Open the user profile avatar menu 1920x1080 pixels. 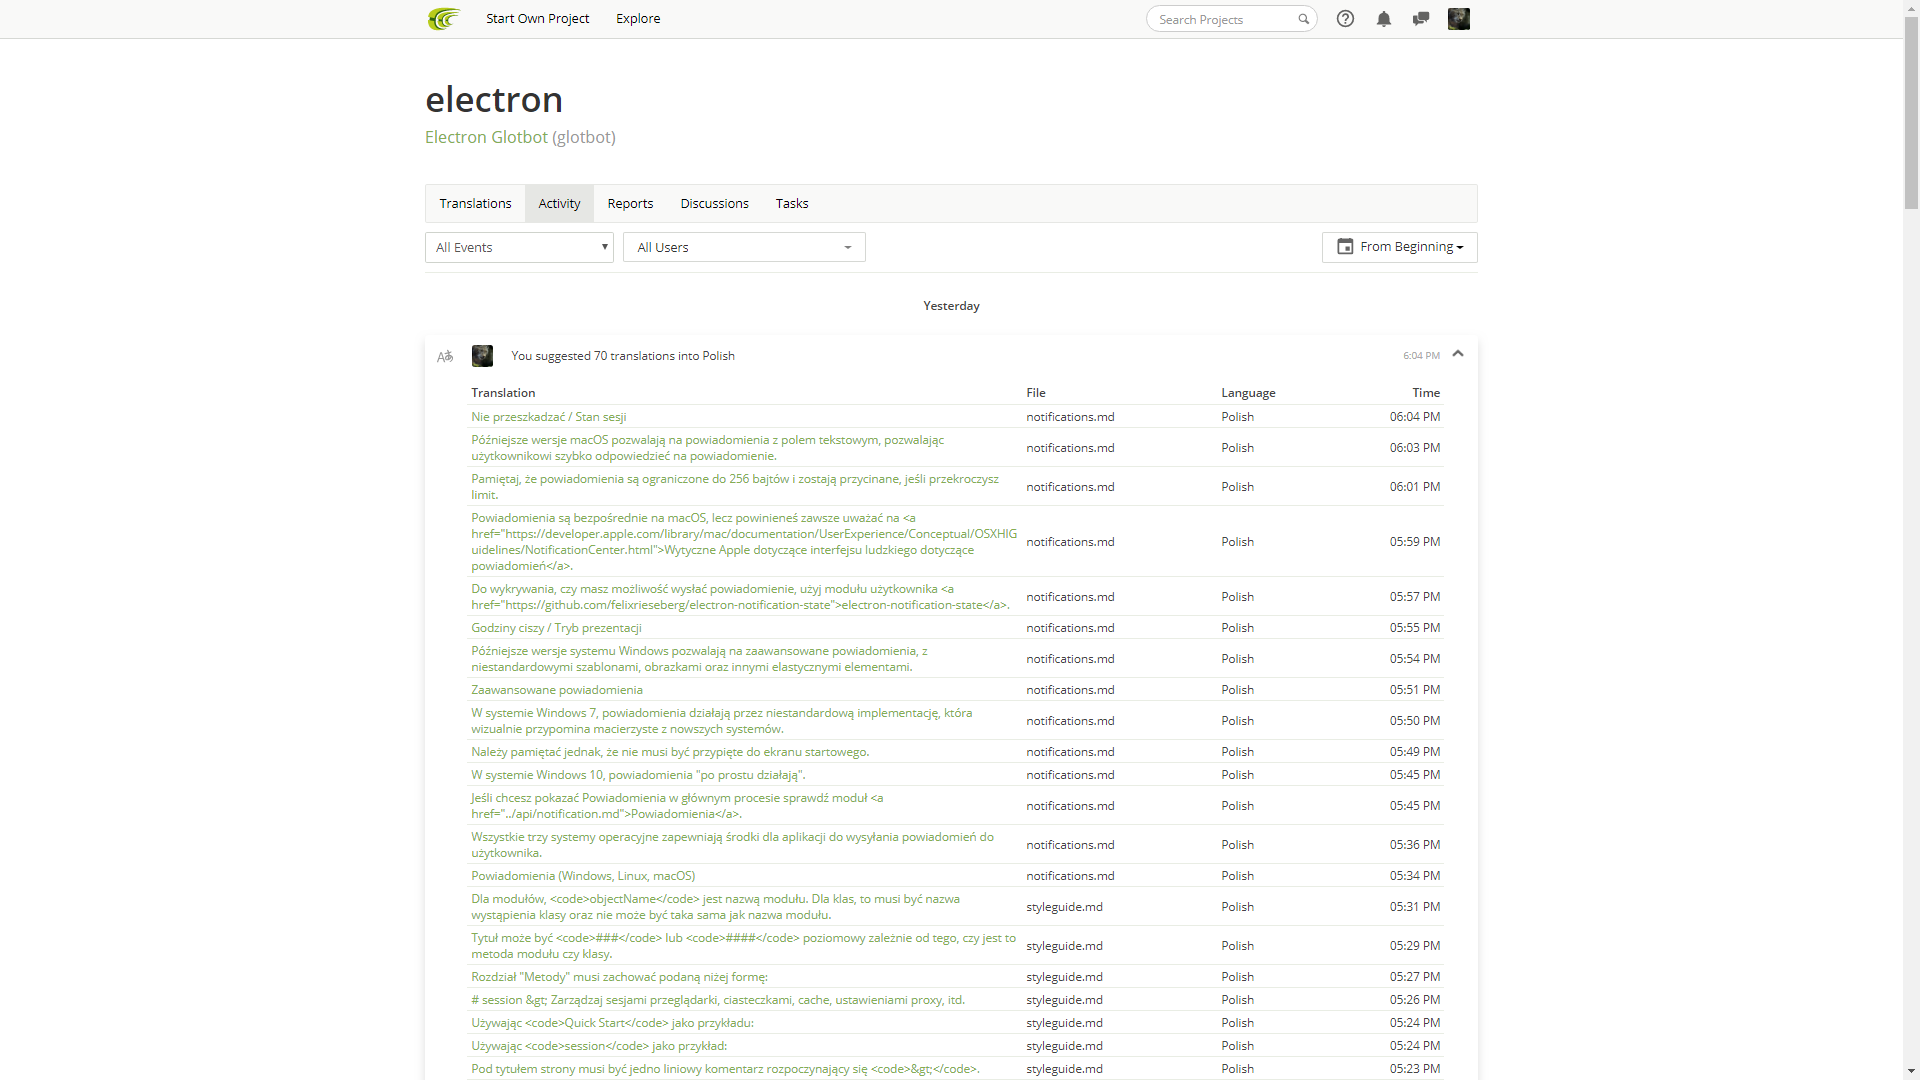click(x=1459, y=19)
